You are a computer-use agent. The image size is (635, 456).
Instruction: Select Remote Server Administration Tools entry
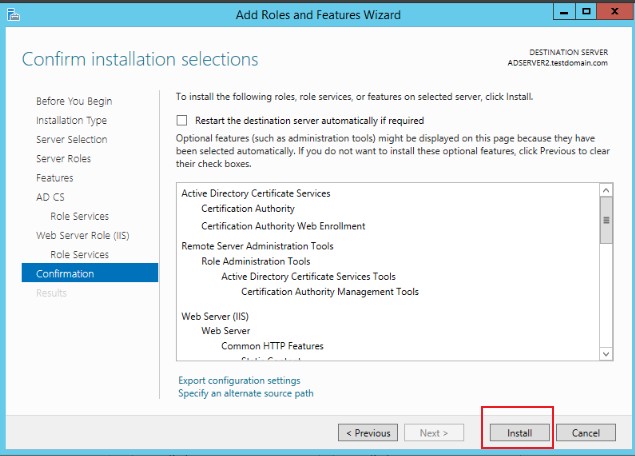point(257,246)
